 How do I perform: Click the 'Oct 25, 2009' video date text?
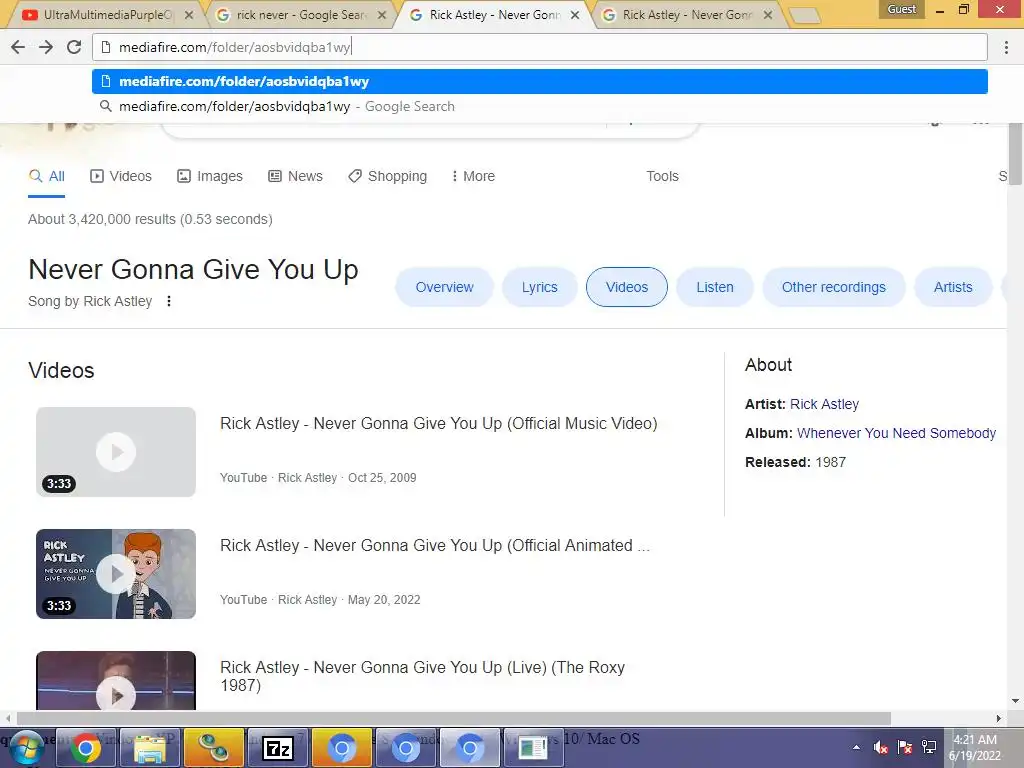[x=382, y=477]
